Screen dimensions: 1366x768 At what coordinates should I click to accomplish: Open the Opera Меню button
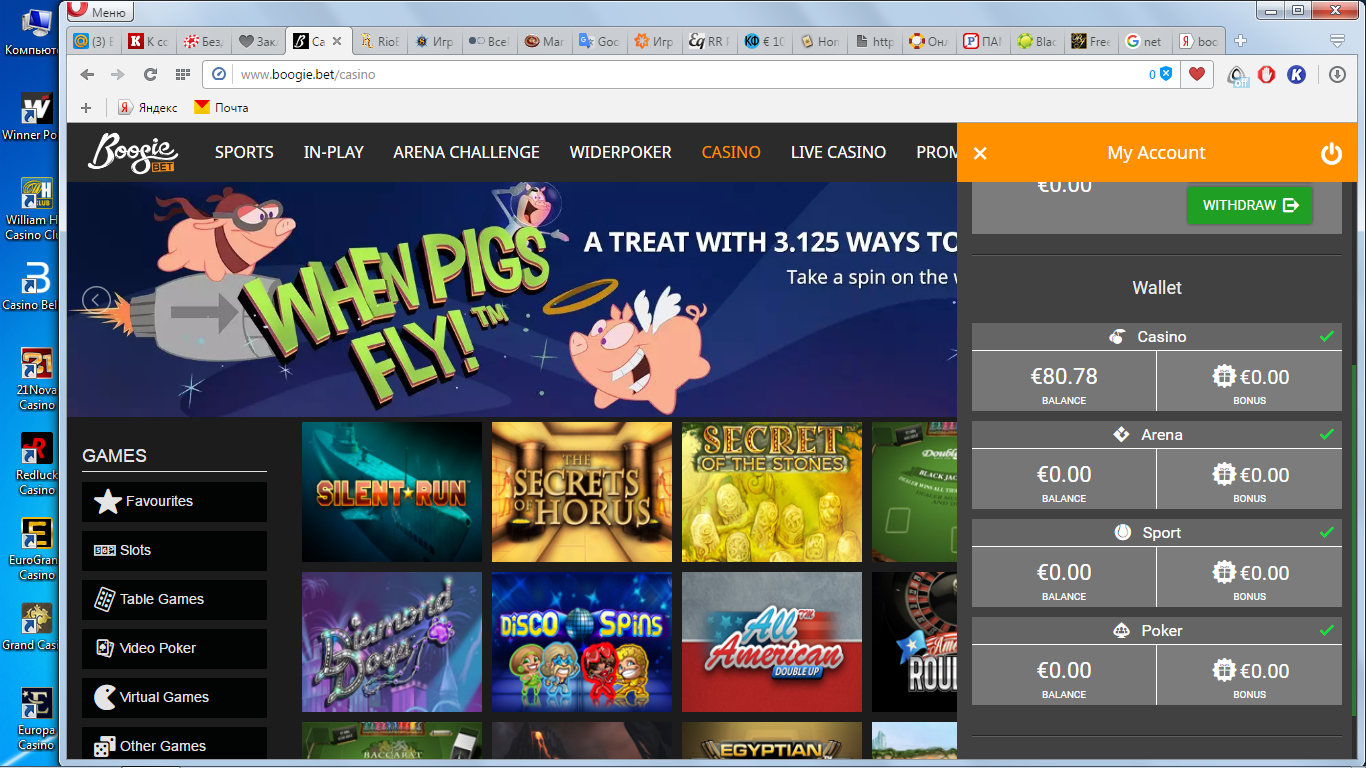[101, 12]
